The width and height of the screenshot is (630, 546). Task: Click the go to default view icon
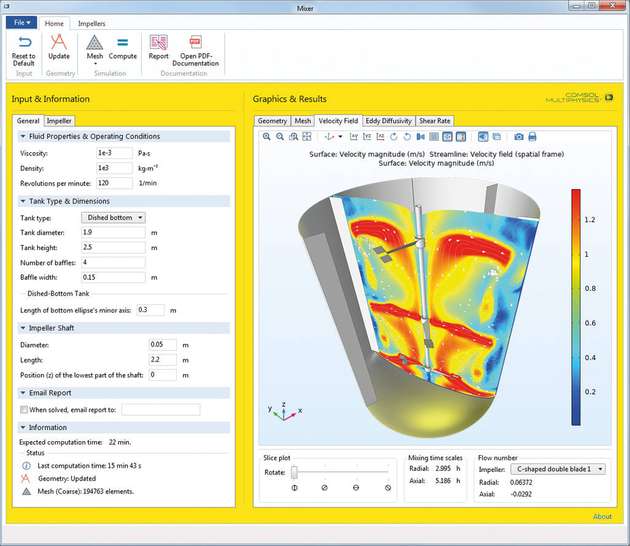[x=329, y=137]
